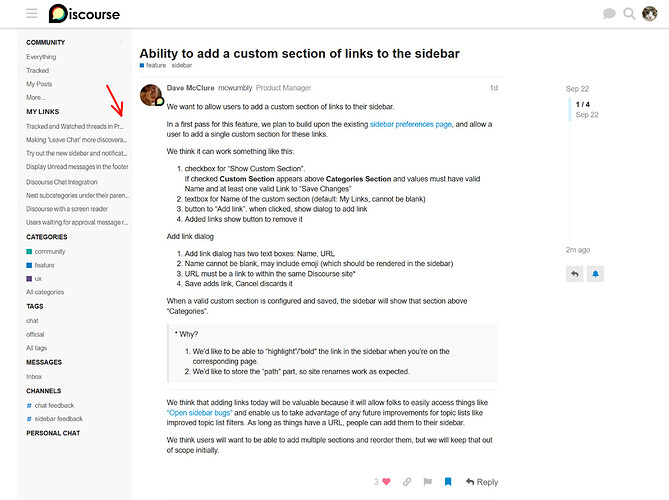669x500 pixels.
Task: Open the sidebar preferences page link
Action: [410, 124]
